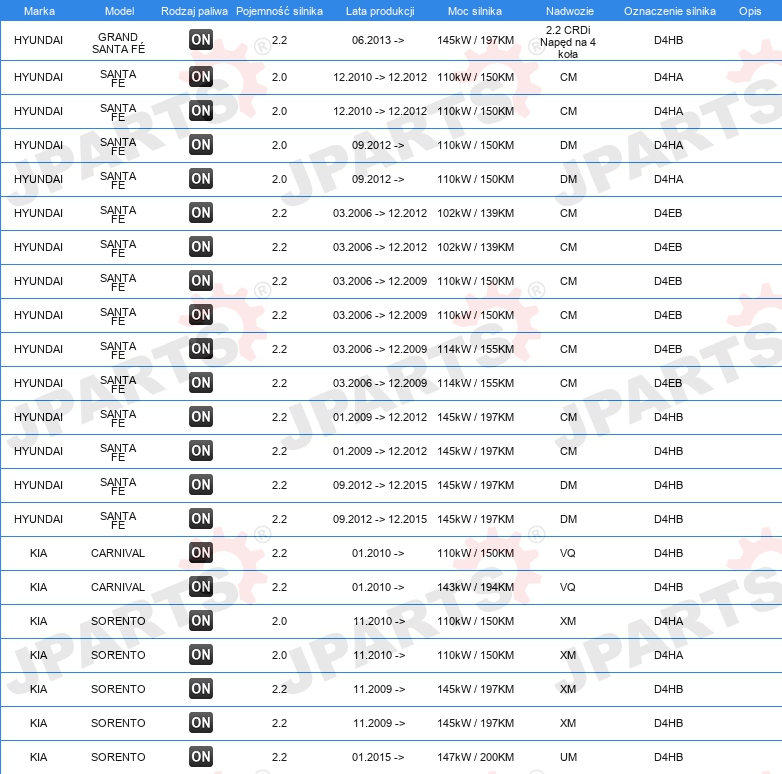Viewport: 782px width, 774px height.
Task: Select the 143kW / 194KM power cell
Action: 475,587
